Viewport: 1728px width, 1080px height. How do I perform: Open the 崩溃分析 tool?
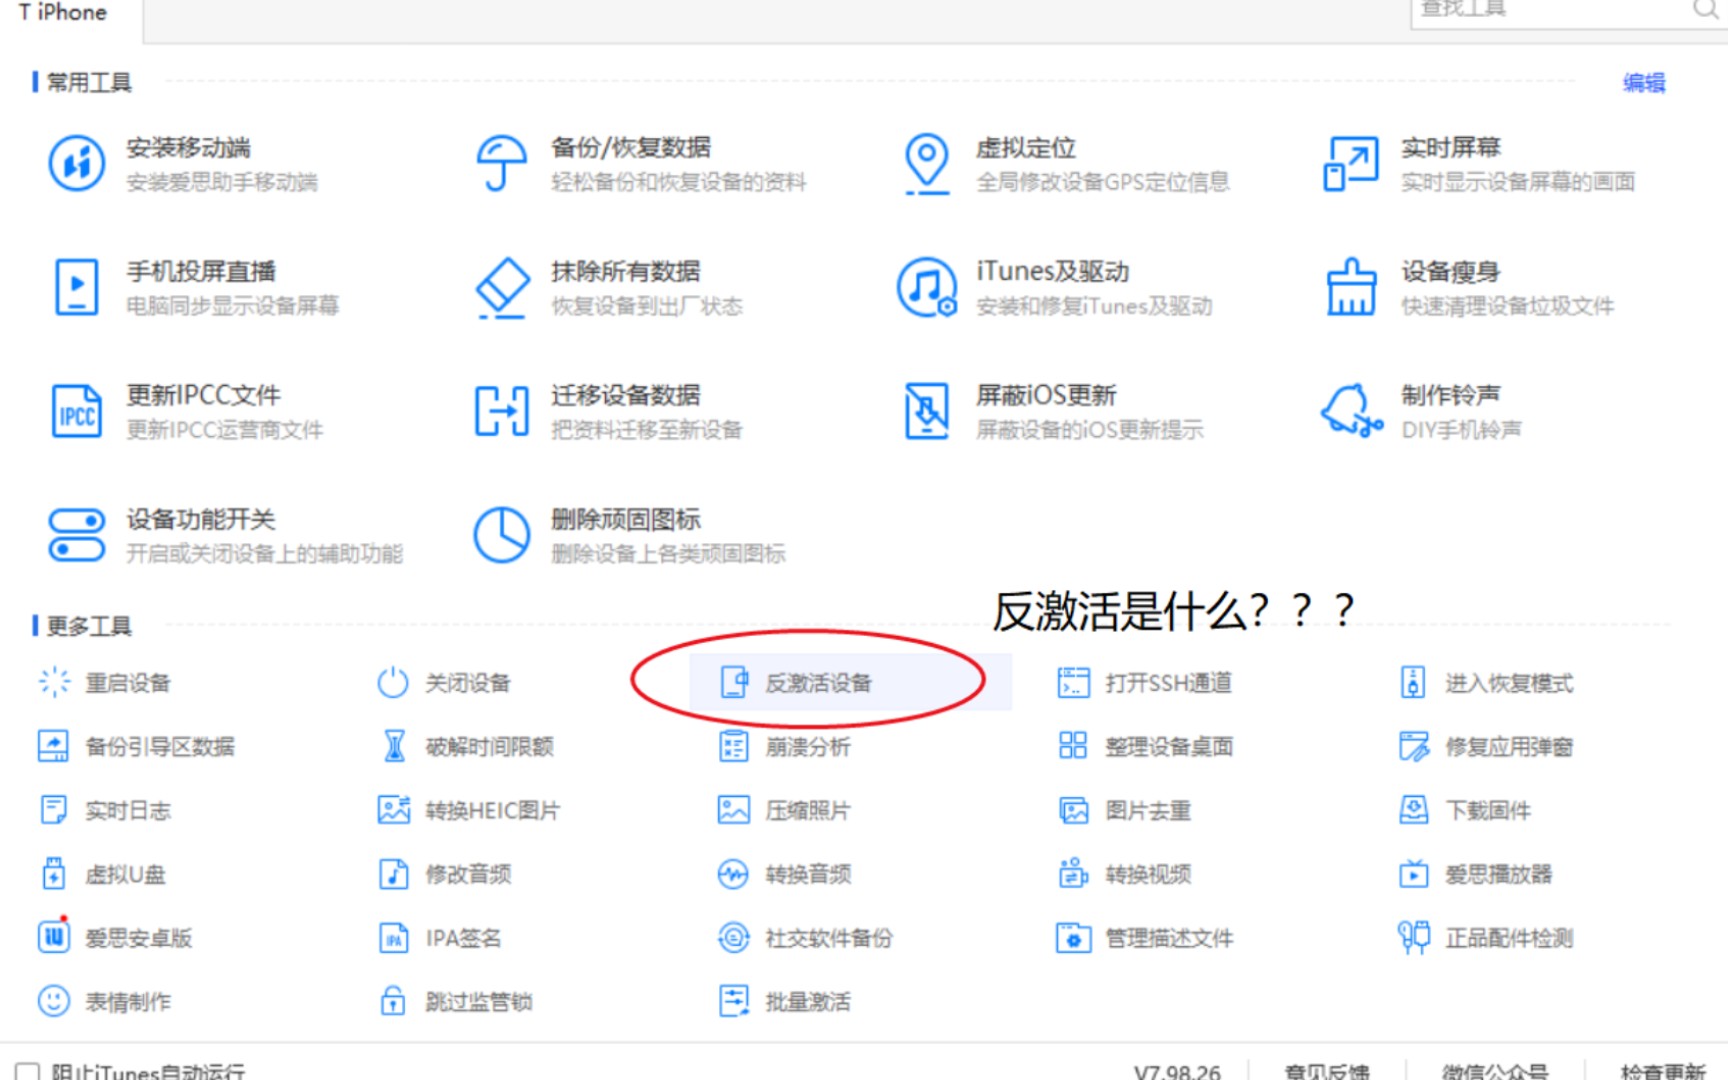pos(784,747)
